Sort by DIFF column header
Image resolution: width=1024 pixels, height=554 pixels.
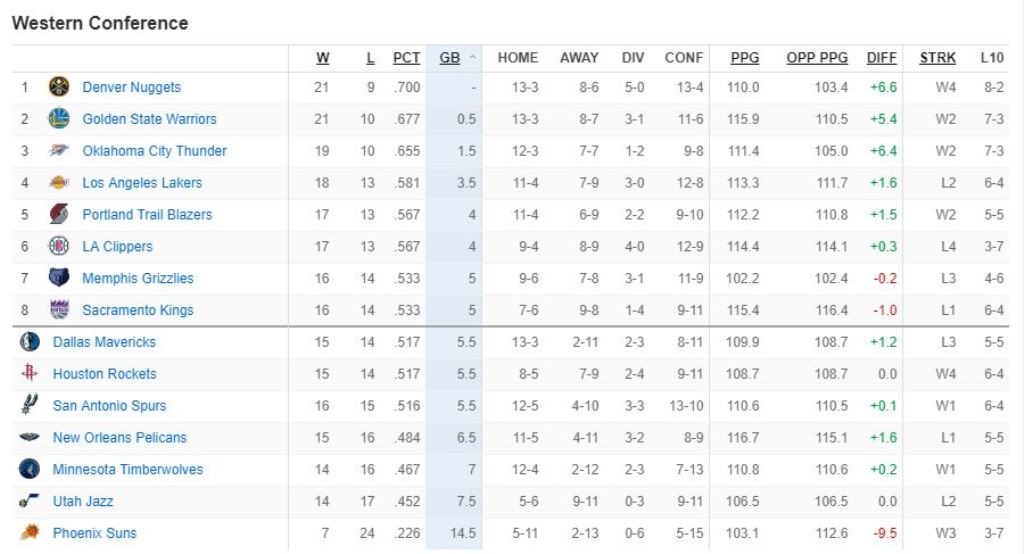[x=881, y=58]
